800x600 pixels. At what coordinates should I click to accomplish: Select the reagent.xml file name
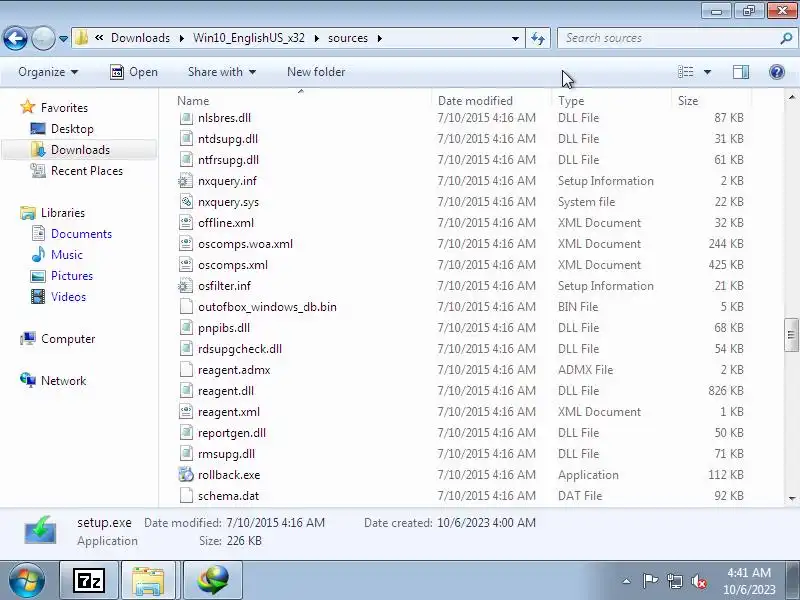coord(229,412)
